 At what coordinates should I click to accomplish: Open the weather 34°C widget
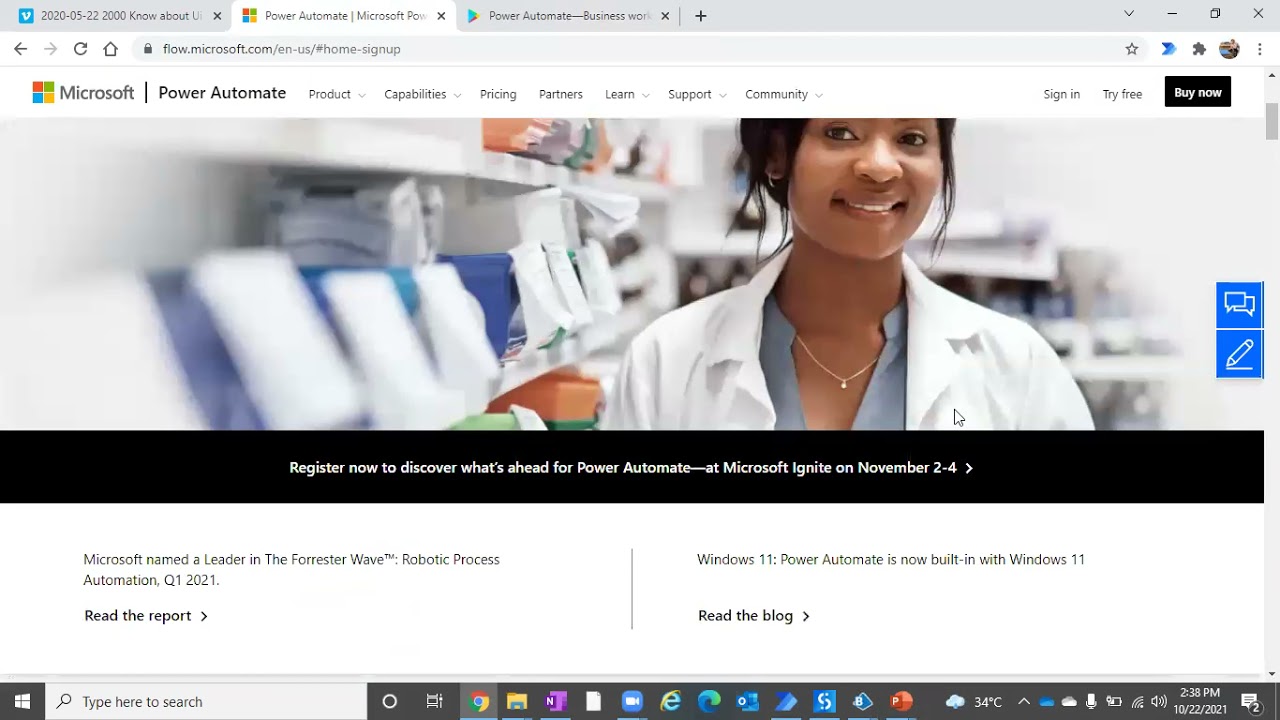pyautogui.click(x=973, y=701)
